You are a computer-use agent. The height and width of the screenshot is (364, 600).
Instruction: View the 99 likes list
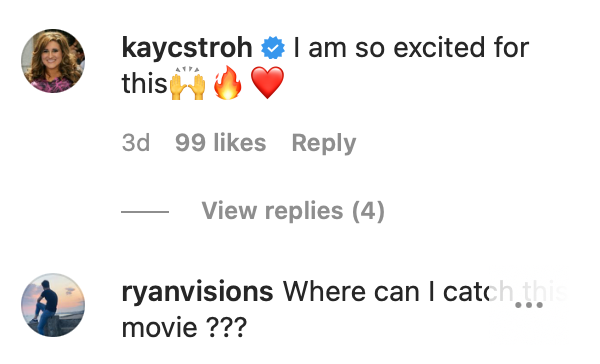click(x=220, y=143)
